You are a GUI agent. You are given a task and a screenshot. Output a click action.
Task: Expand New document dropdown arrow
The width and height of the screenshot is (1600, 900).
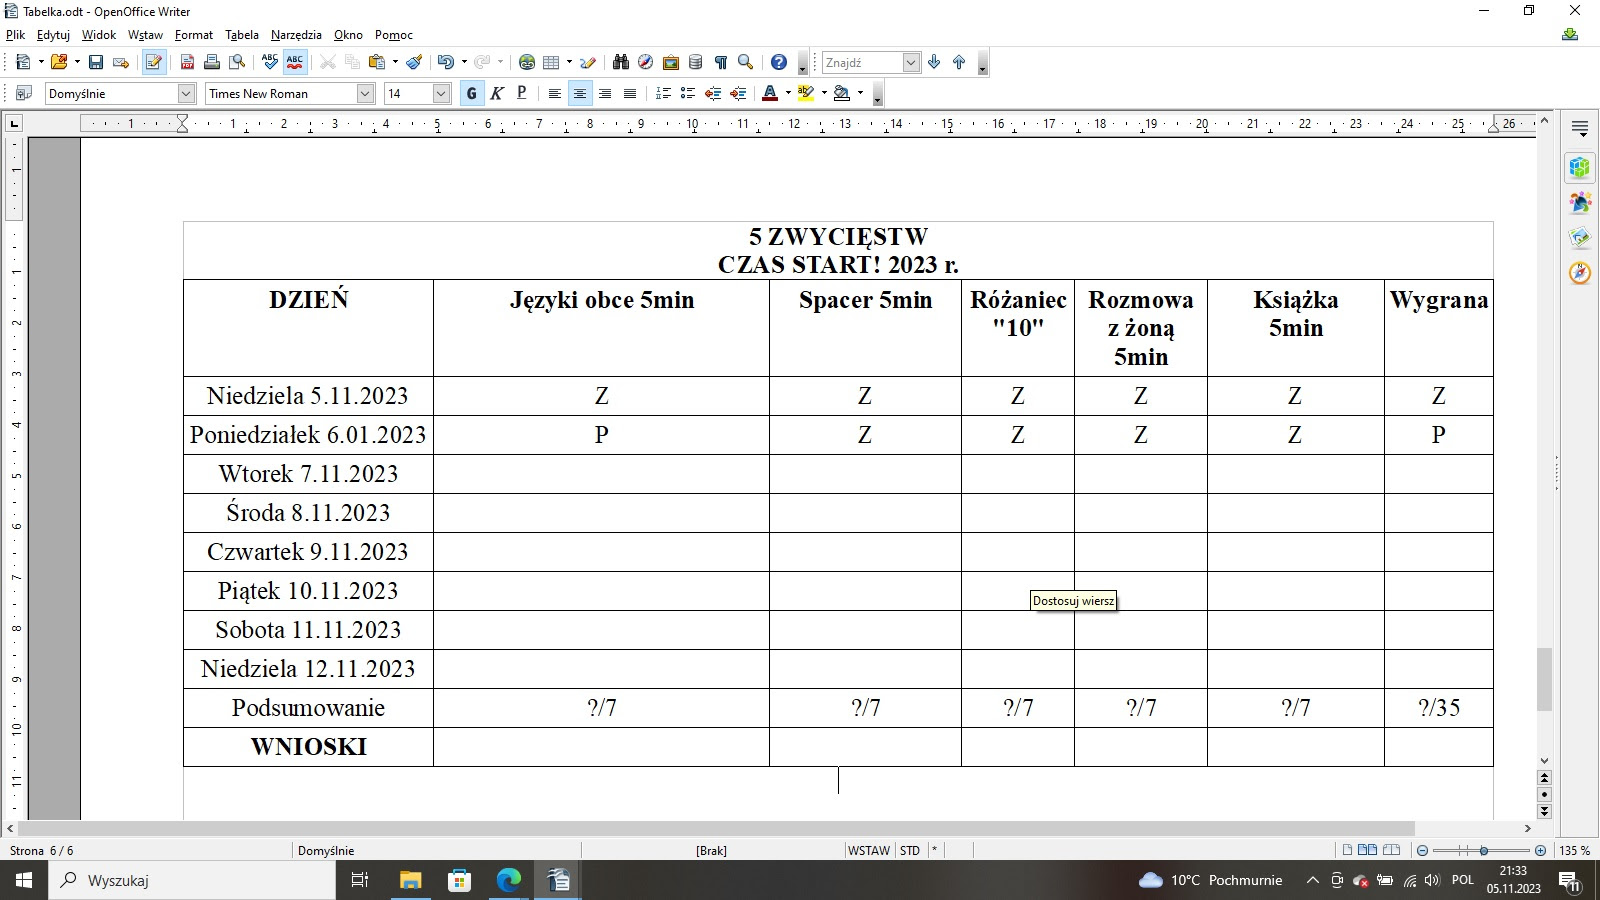[x=41, y=62]
